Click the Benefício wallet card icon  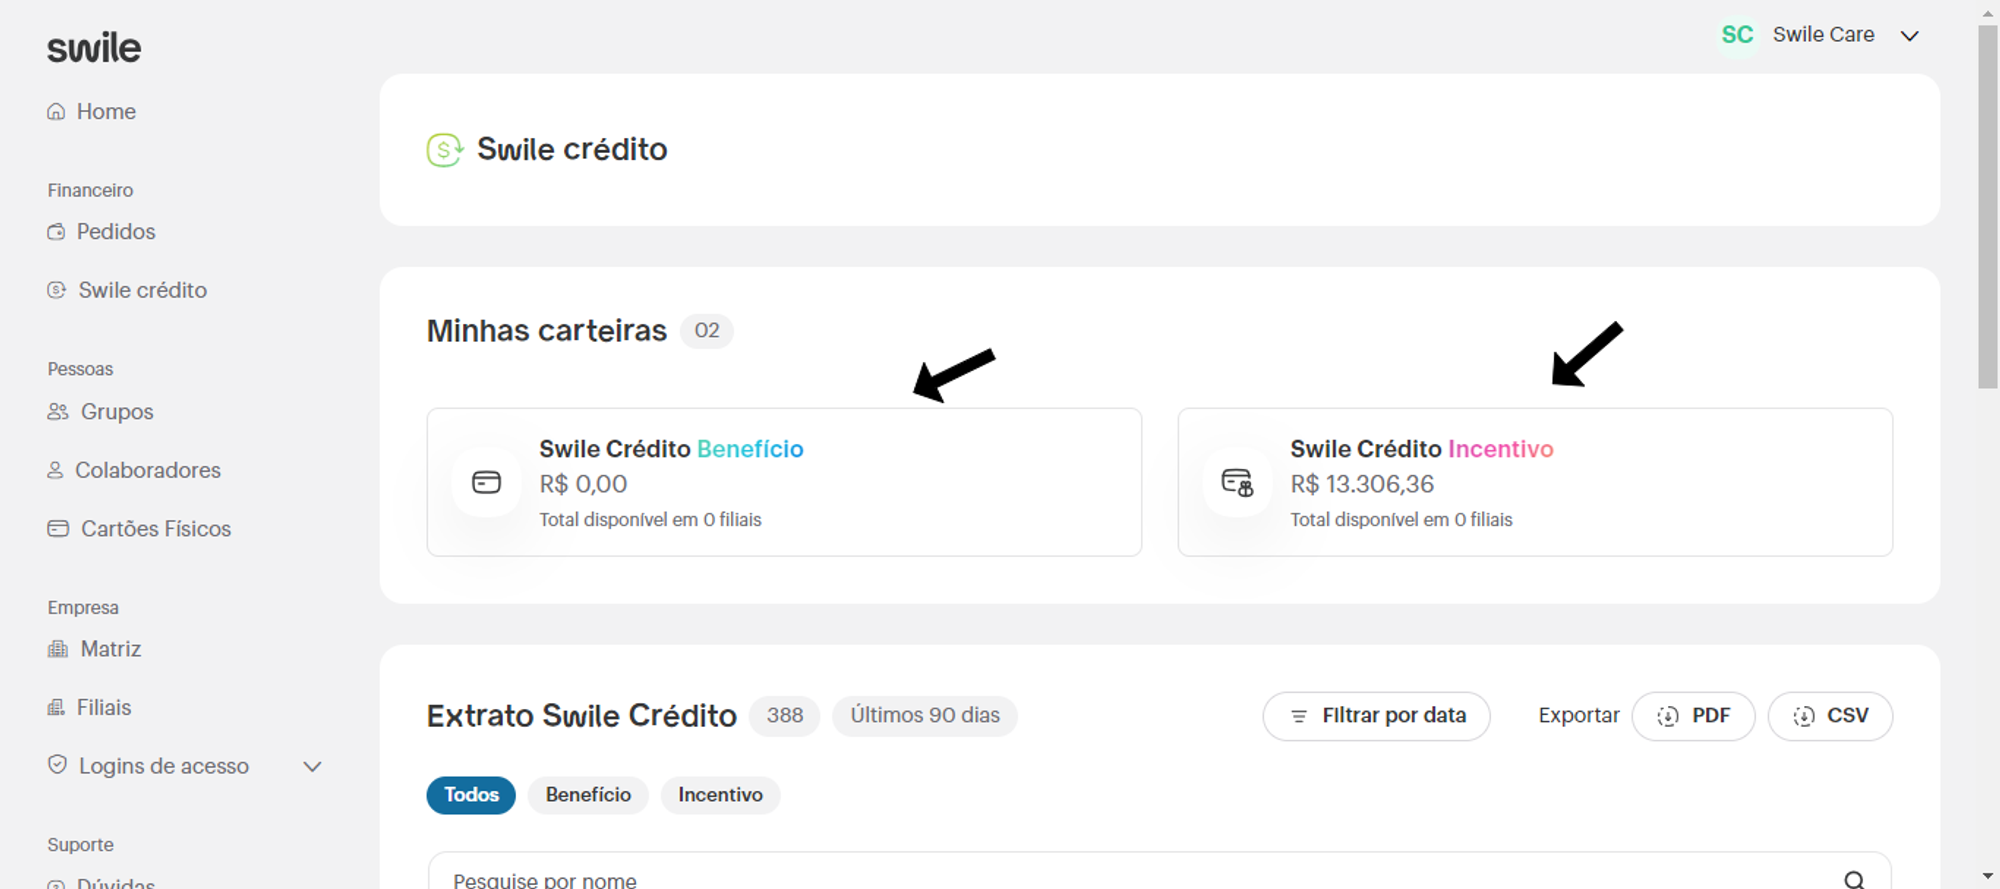487,483
